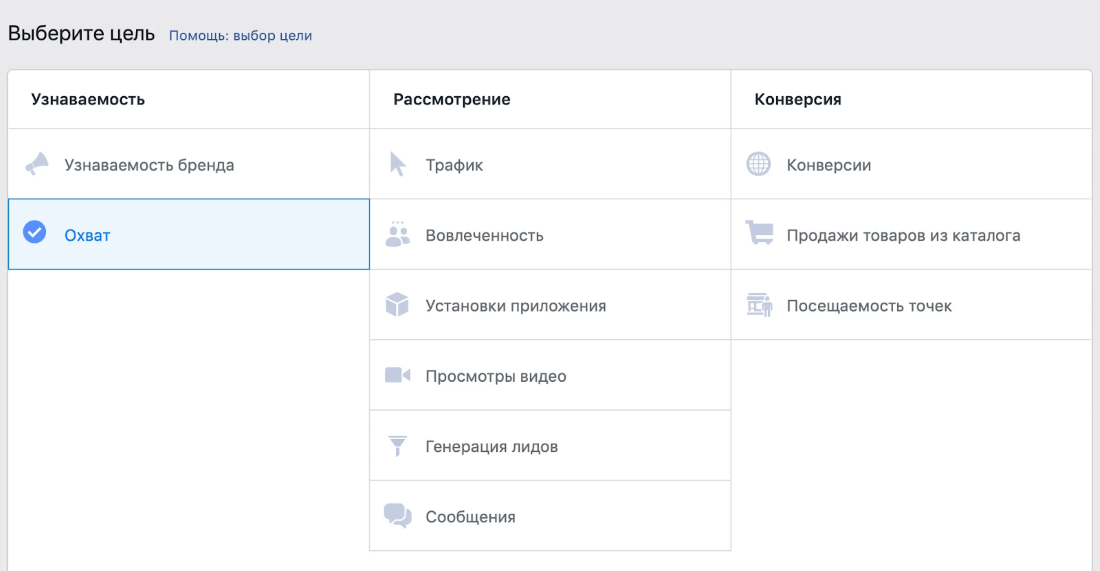
Task: Click the shopping cart icon for catalog sales
Action: (x=759, y=233)
